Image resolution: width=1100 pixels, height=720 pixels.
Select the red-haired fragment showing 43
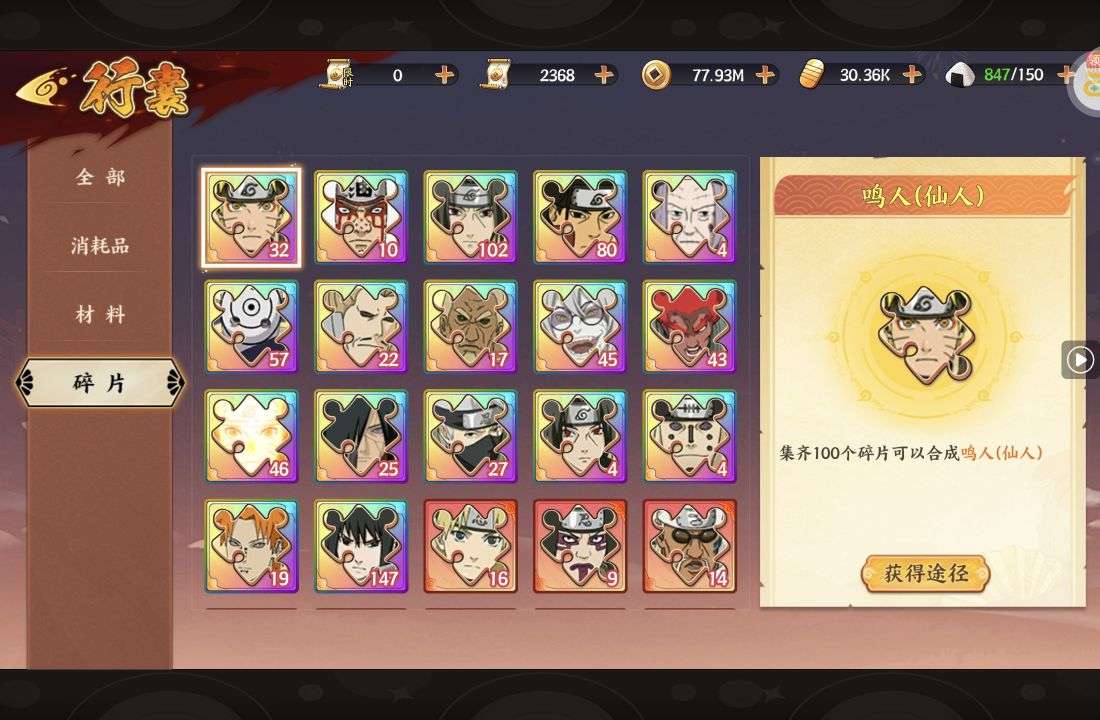[x=689, y=327]
